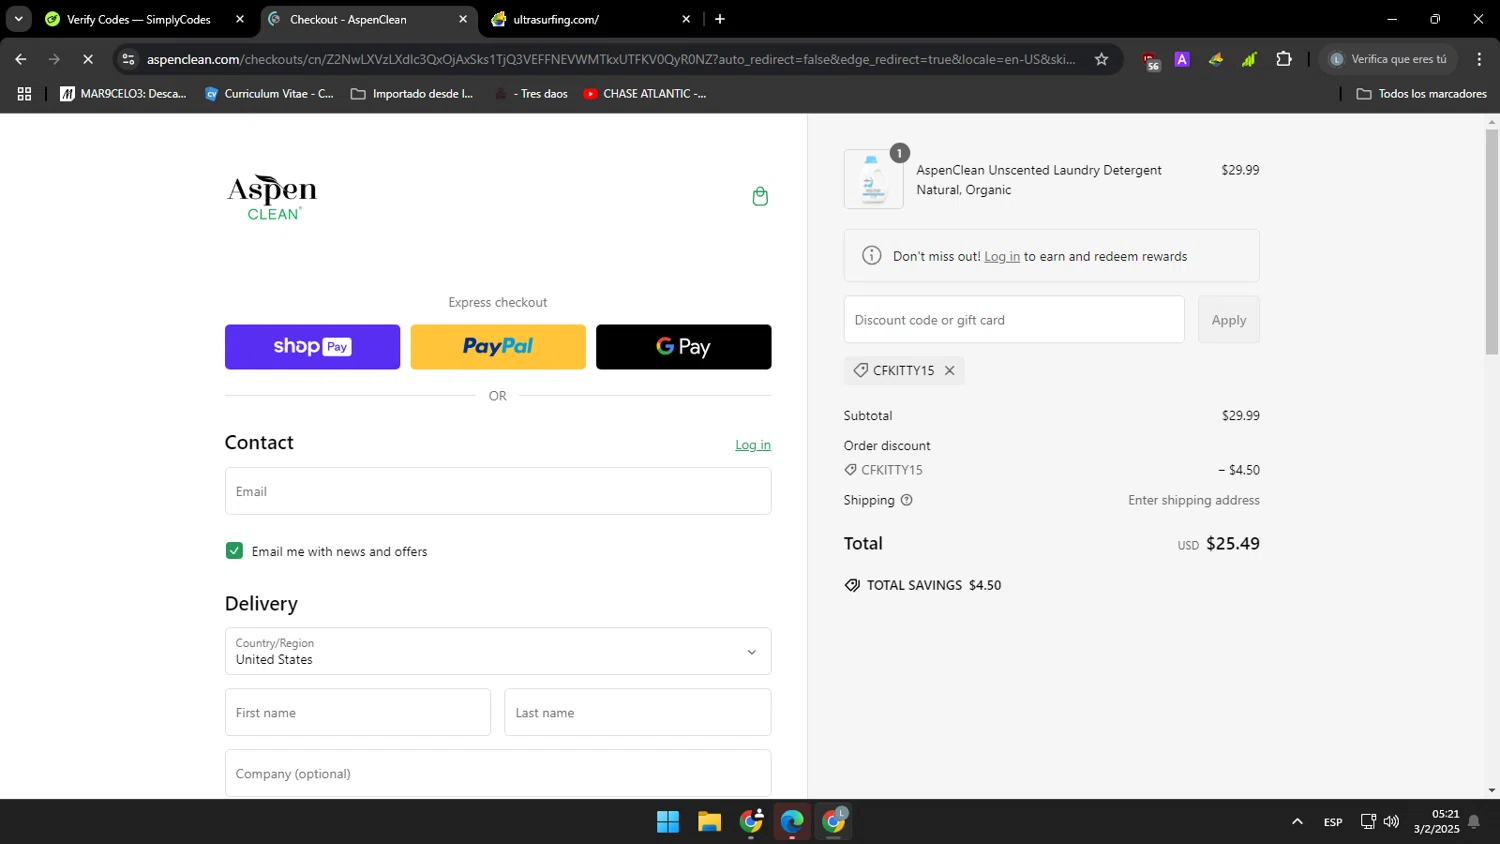The image size is (1500, 844).
Task: Focus the Company (optional) field
Action: pos(498,773)
